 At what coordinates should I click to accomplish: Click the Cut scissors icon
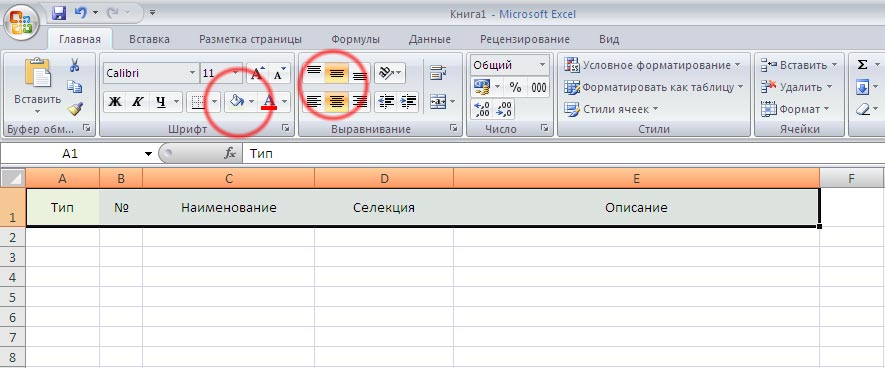pos(75,66)
